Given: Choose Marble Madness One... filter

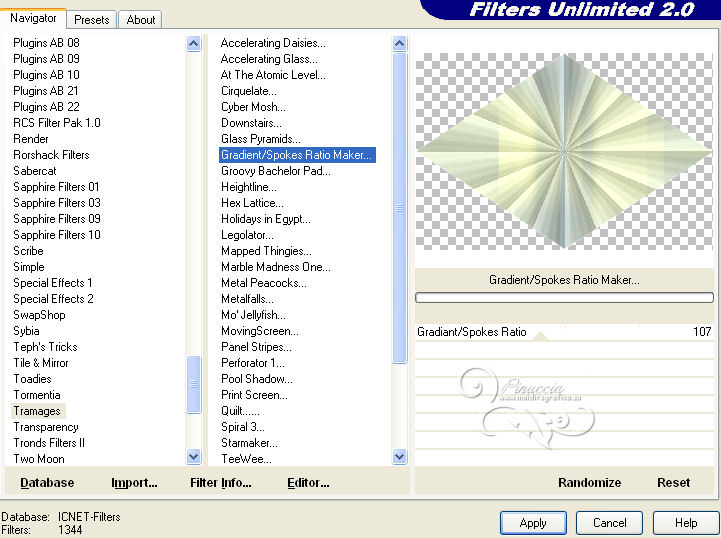Looking at the screenshot, I should tap(276, 267).
